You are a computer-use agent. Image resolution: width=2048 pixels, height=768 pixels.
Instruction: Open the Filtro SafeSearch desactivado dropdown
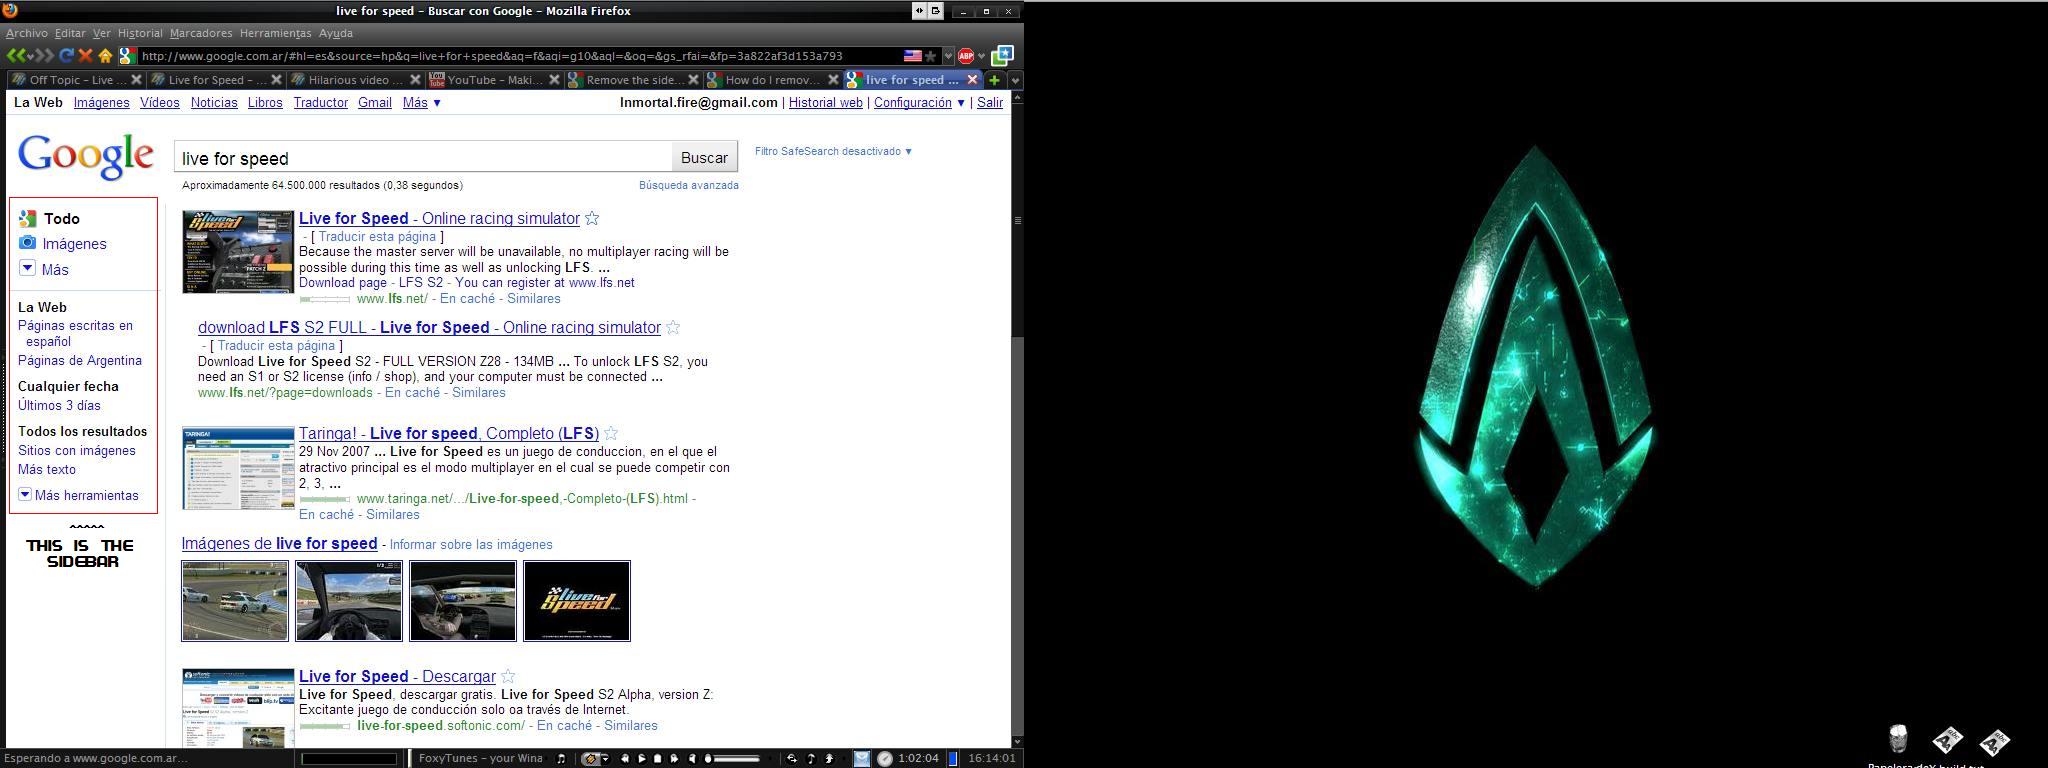coord(834,152)
